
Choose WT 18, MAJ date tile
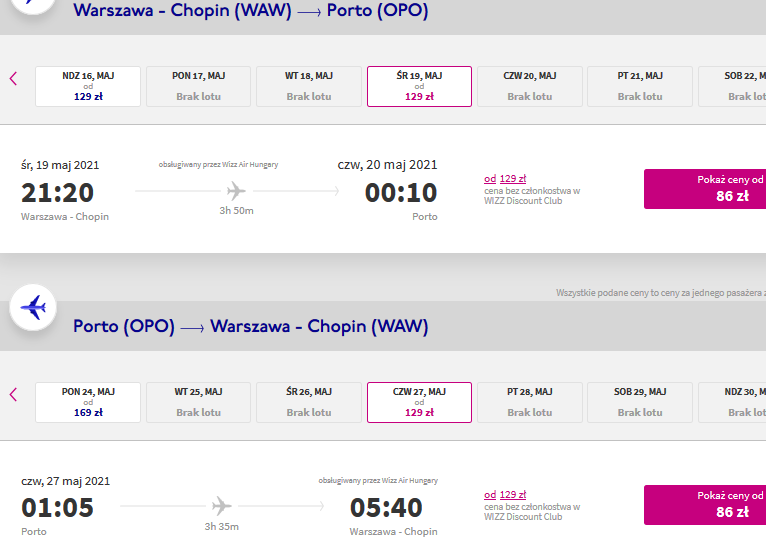click(309, 86)
